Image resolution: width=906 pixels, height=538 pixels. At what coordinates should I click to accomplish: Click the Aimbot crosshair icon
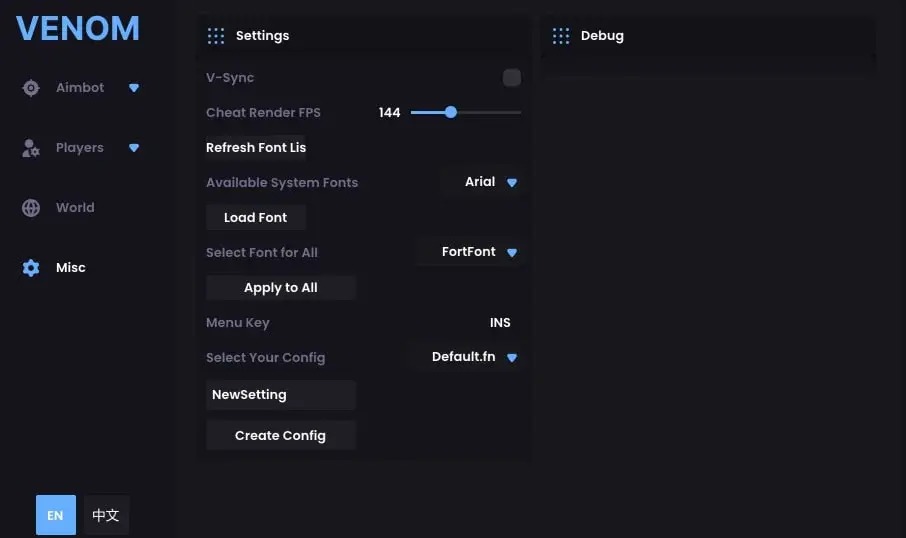pyautogui.click(x=31, y=88)
